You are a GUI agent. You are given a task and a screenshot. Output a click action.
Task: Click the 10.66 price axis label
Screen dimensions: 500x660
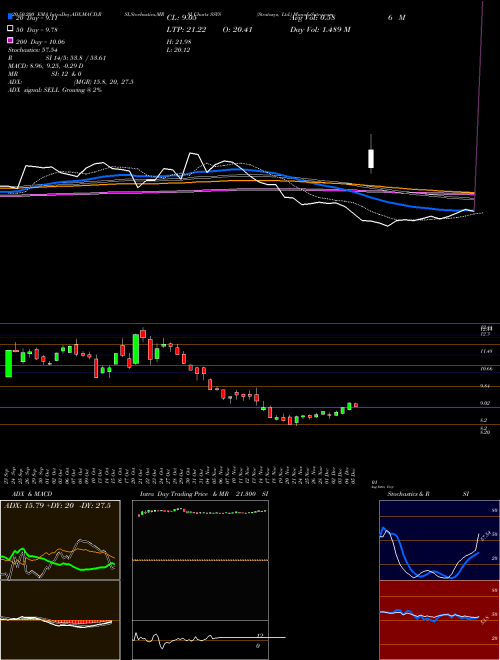[486, 369]
